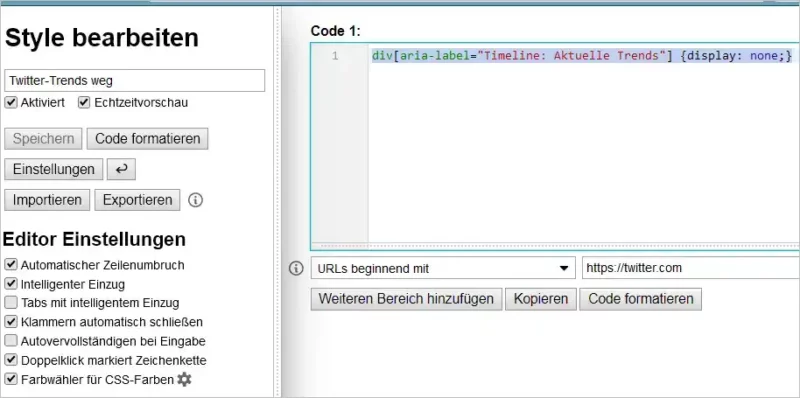Click the URL field containing https://twitter.com
The image size is (800, 398).
[691, 268]
